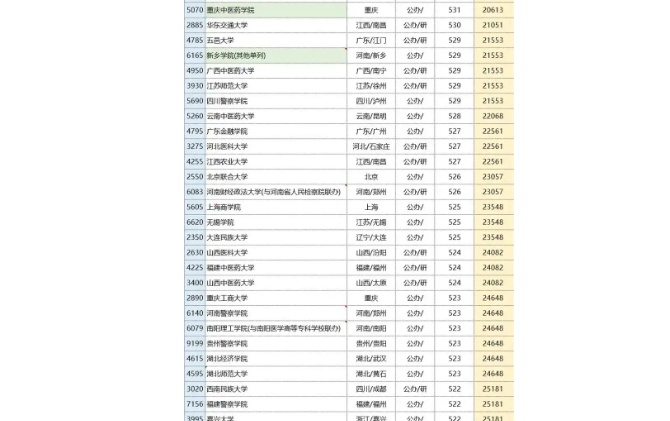Select location cell 广西/南宁
The image size is (670, 421).
pos(371,71)
